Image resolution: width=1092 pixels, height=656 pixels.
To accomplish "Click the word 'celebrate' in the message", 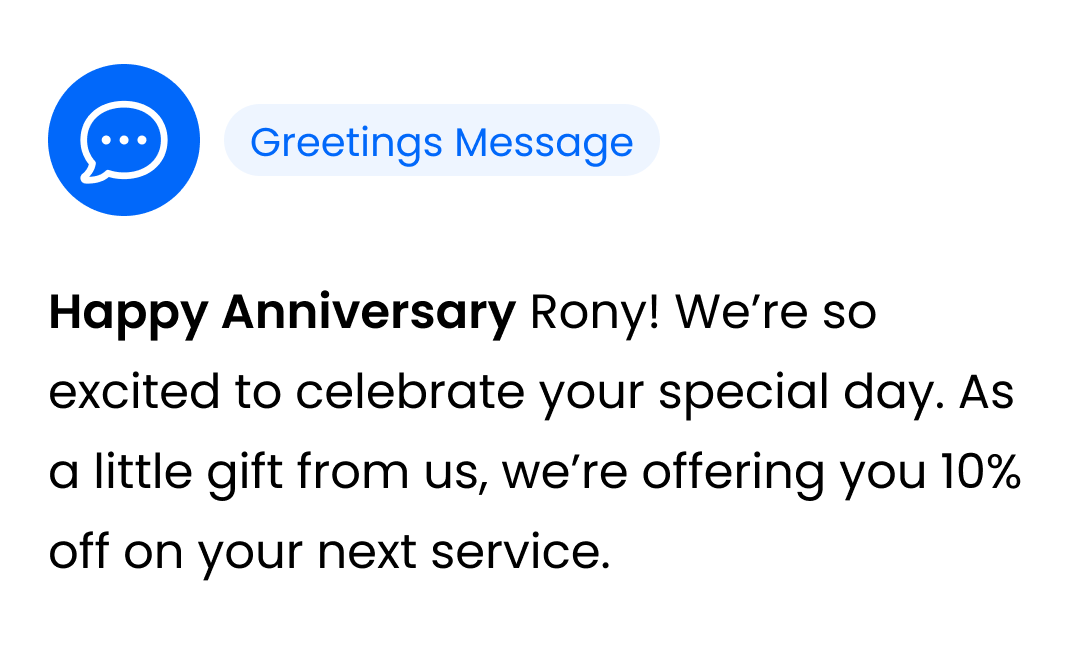I will pyautogui.click(x=410, y=392).
